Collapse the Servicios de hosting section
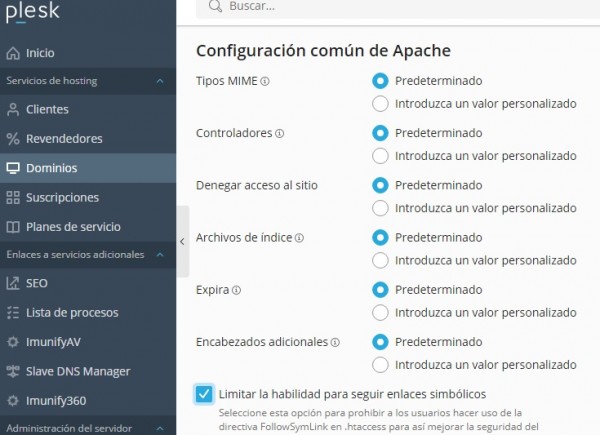 tap(160, 81)
